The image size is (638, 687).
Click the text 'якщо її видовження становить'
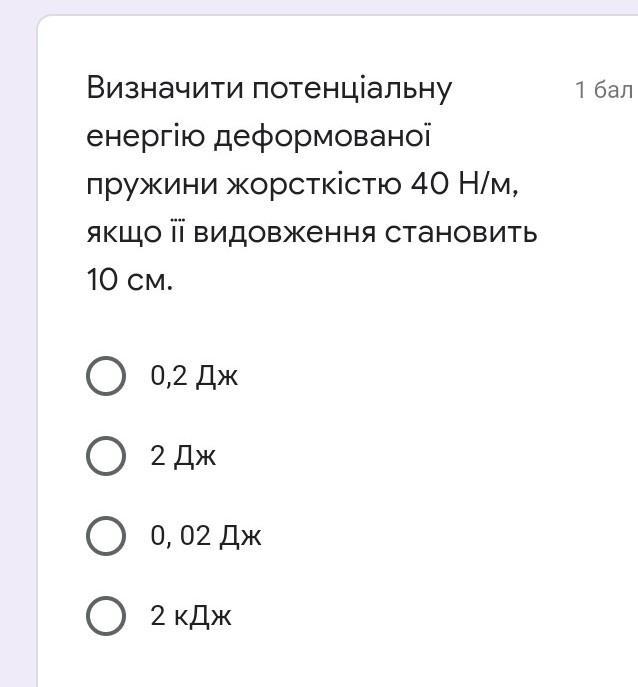point(312,232)
